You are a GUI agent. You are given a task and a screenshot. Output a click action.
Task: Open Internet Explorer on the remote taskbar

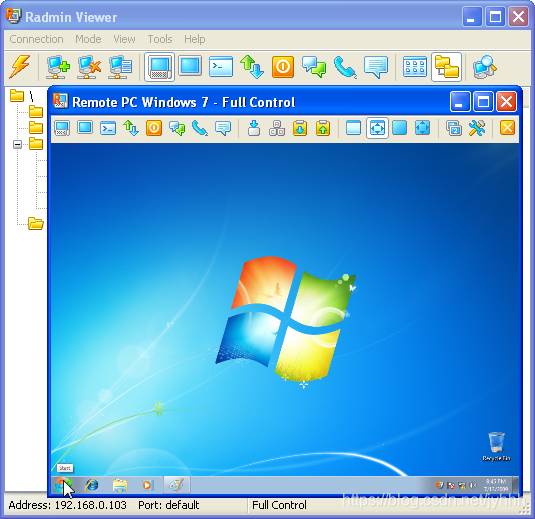tap(91, 485)
